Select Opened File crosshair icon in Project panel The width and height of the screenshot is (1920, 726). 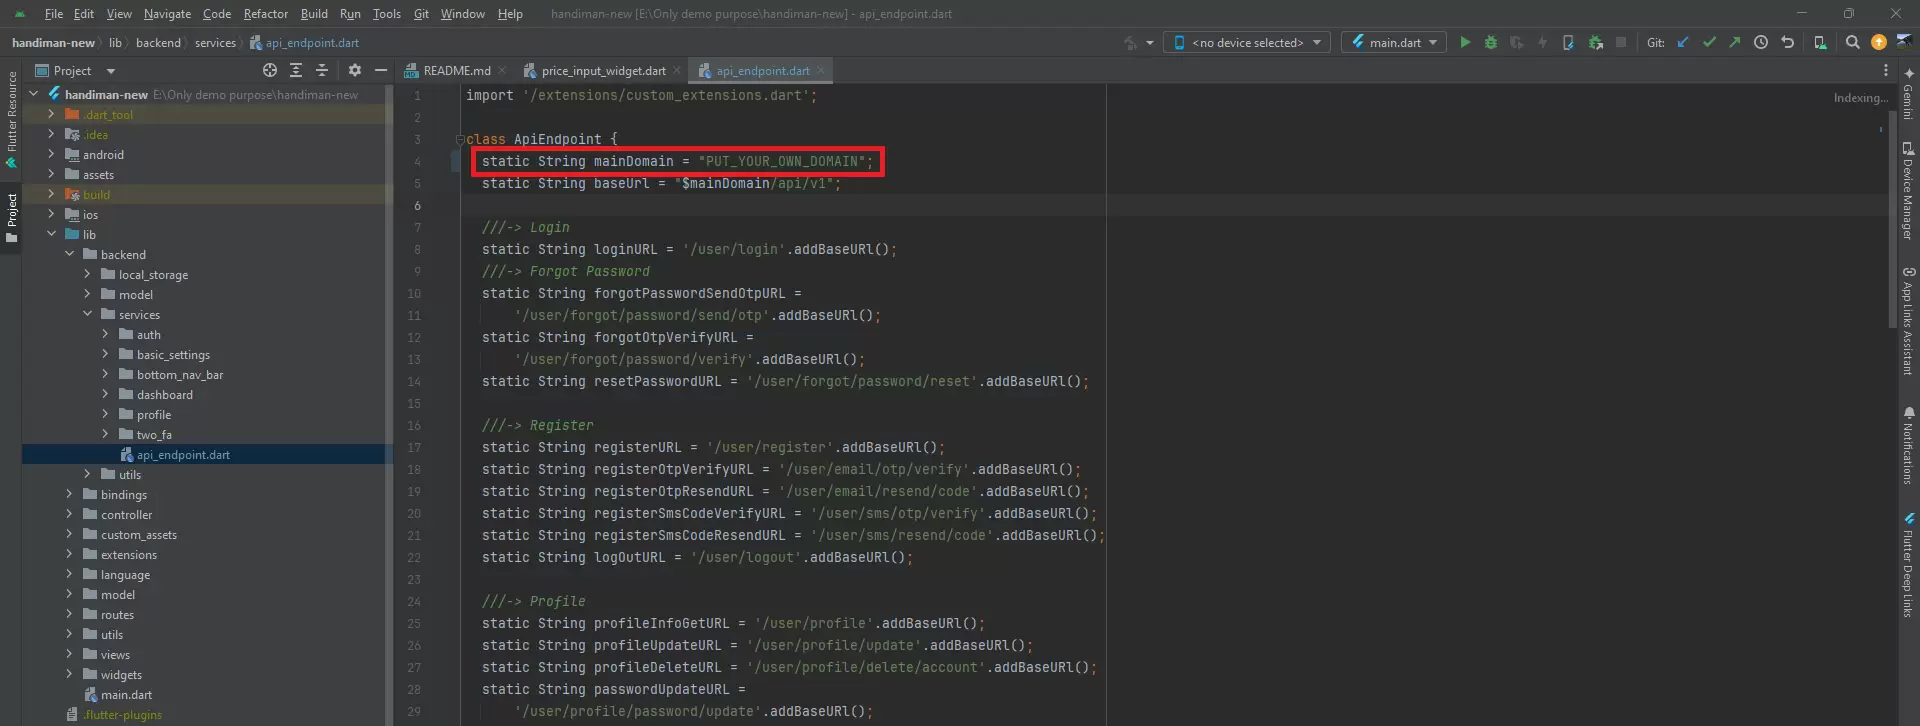click(x=270, y=70)
